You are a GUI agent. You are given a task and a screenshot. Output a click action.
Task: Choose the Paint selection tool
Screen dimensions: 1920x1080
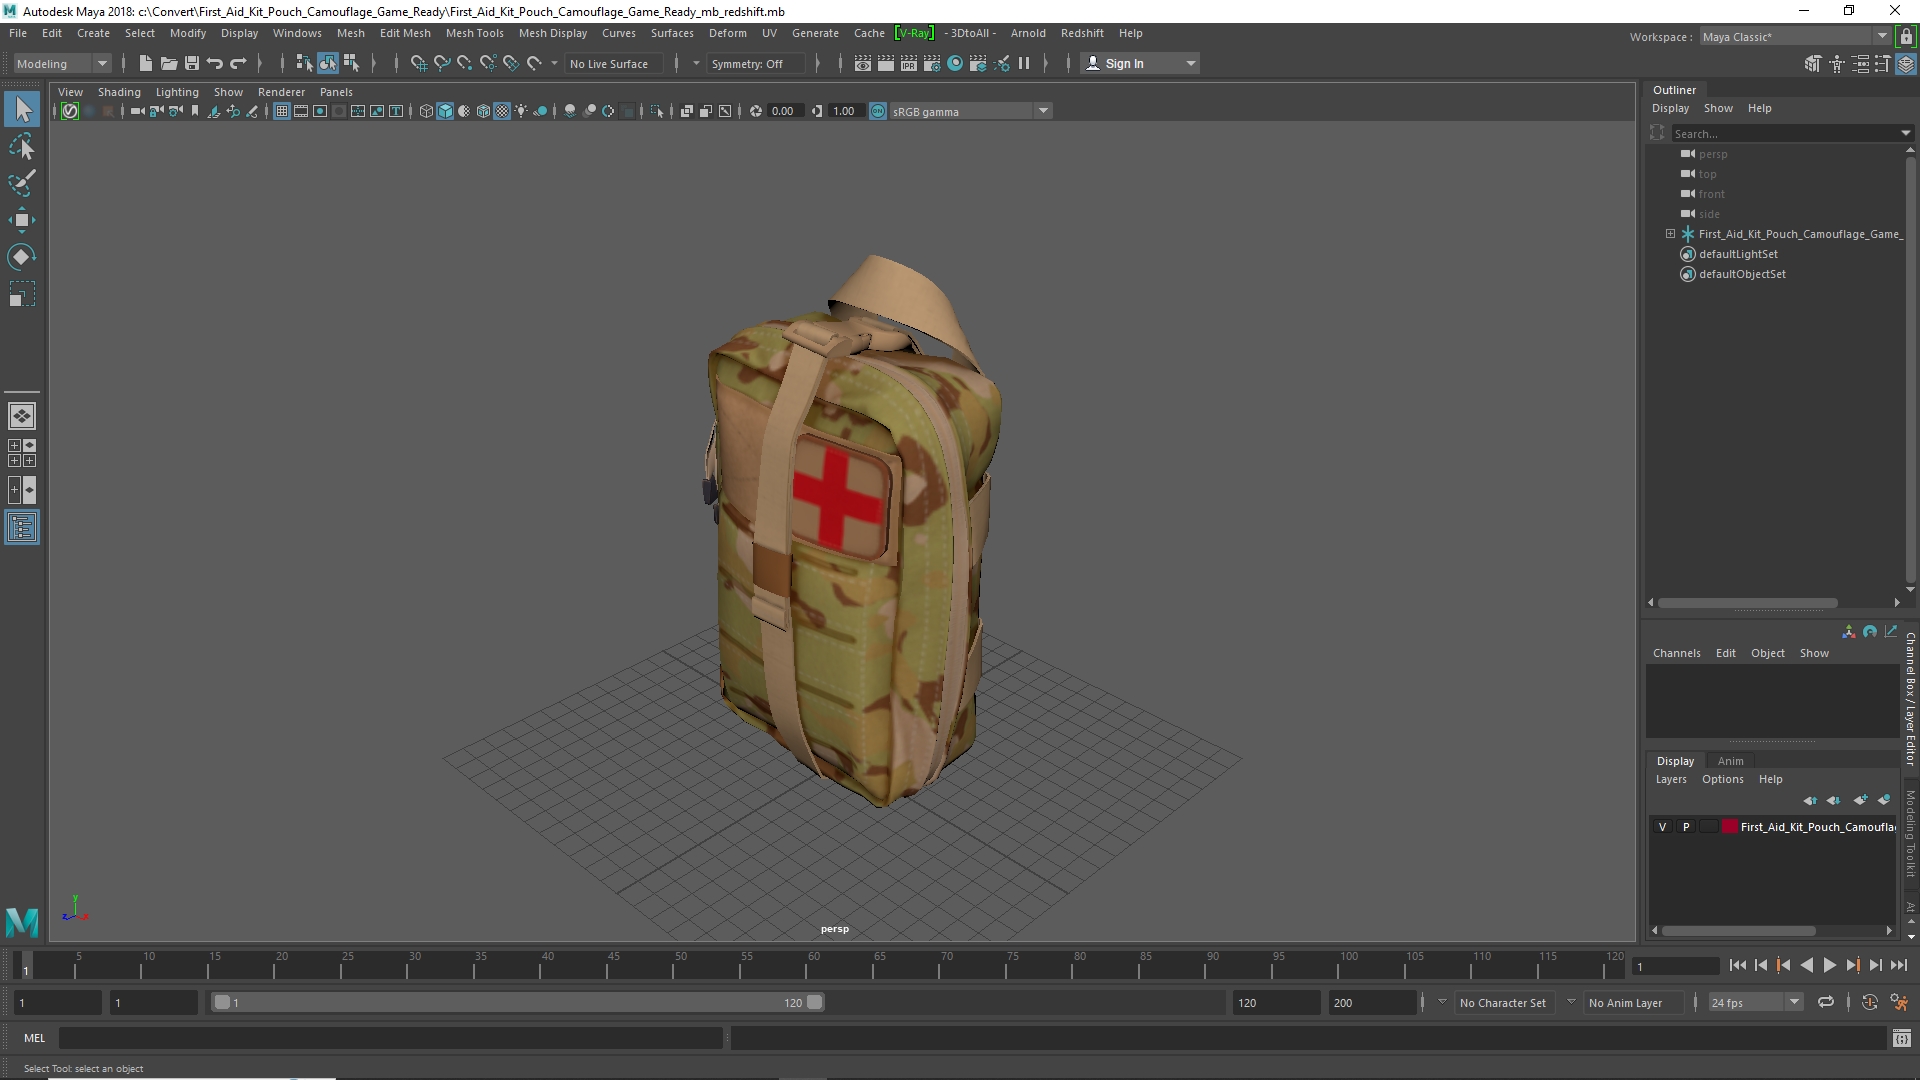[x=22, y=183]
